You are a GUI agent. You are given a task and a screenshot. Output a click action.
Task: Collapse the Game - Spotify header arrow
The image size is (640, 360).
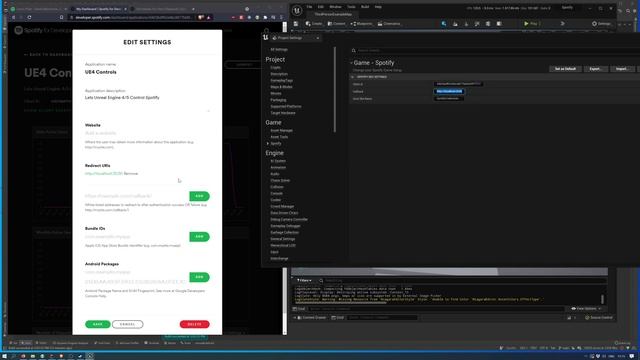click(x=351, y=63)
